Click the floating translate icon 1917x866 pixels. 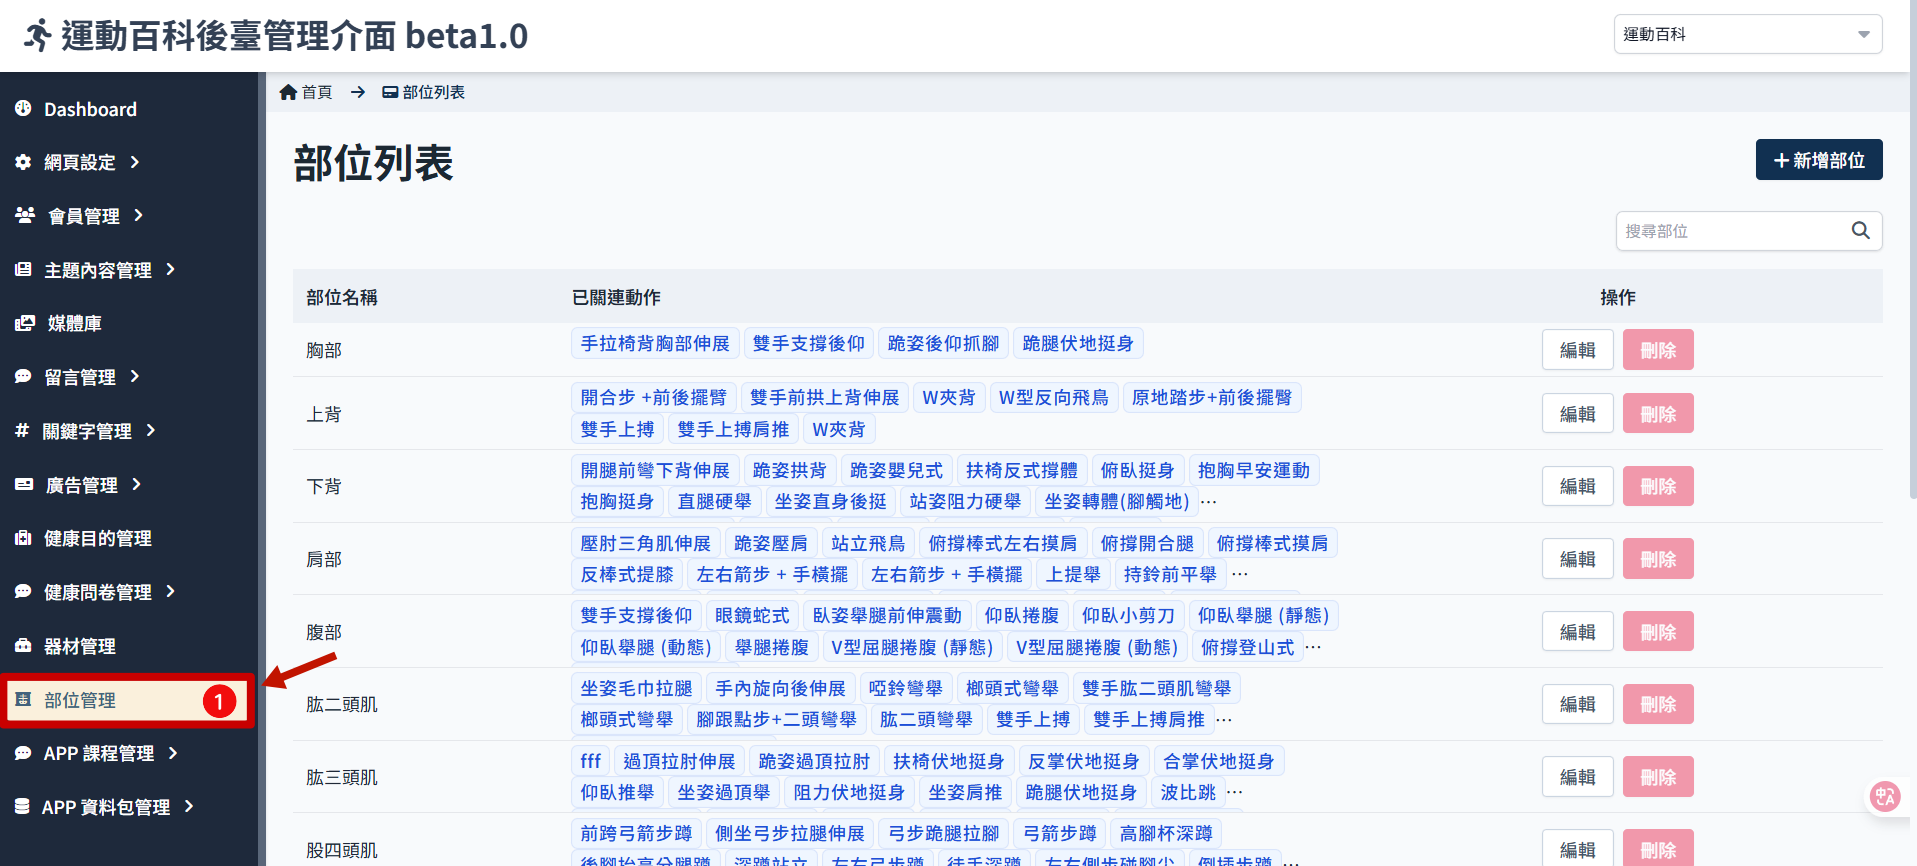pyautogui.click(x=1885, y=796)
